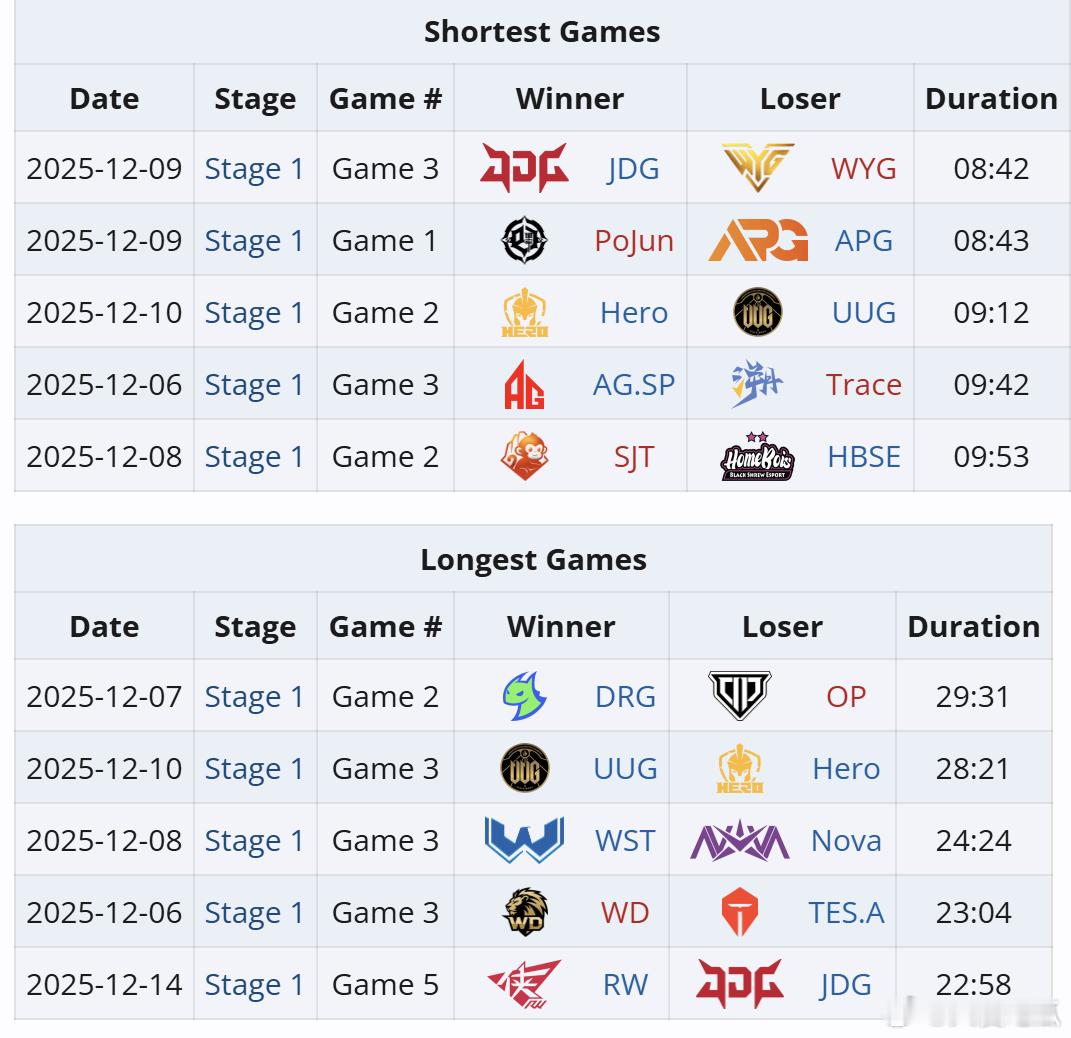Click the OP shield logo
The height and width of the screenshot is (1038, 1071).
click(x=740, y=696)
